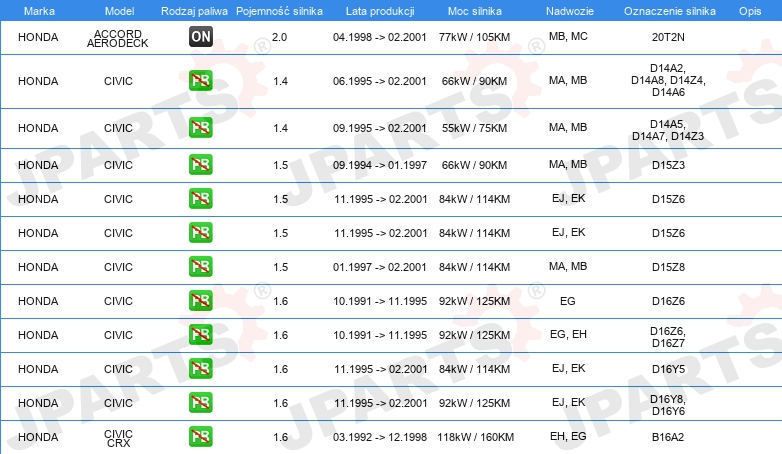This screenshot has height=454, width=782.
Task: Select engine codes D14A5, D14A7, D14Z3
Action: pyautogui.click(x=668, y=130)
